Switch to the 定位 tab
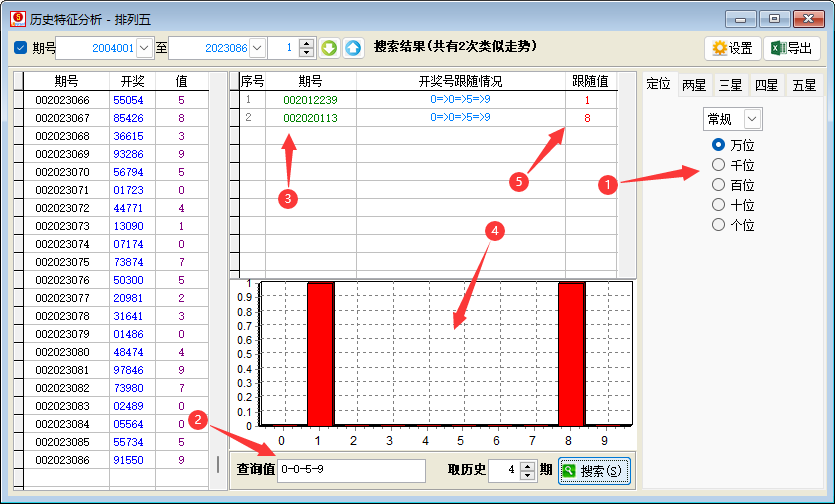This screenshot has width=835, height=504. click(659, 84)
